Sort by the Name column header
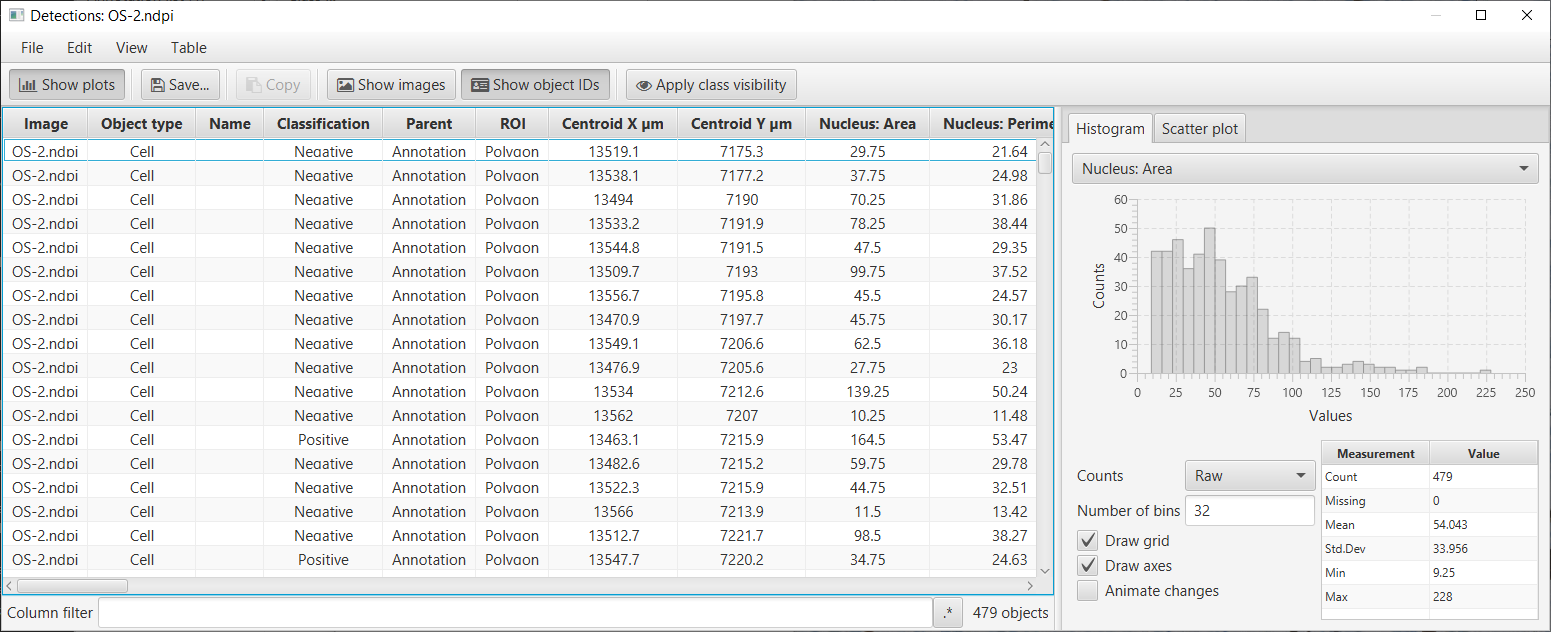The width and height of the screenshot is (1551, 632). click(230, 124)
